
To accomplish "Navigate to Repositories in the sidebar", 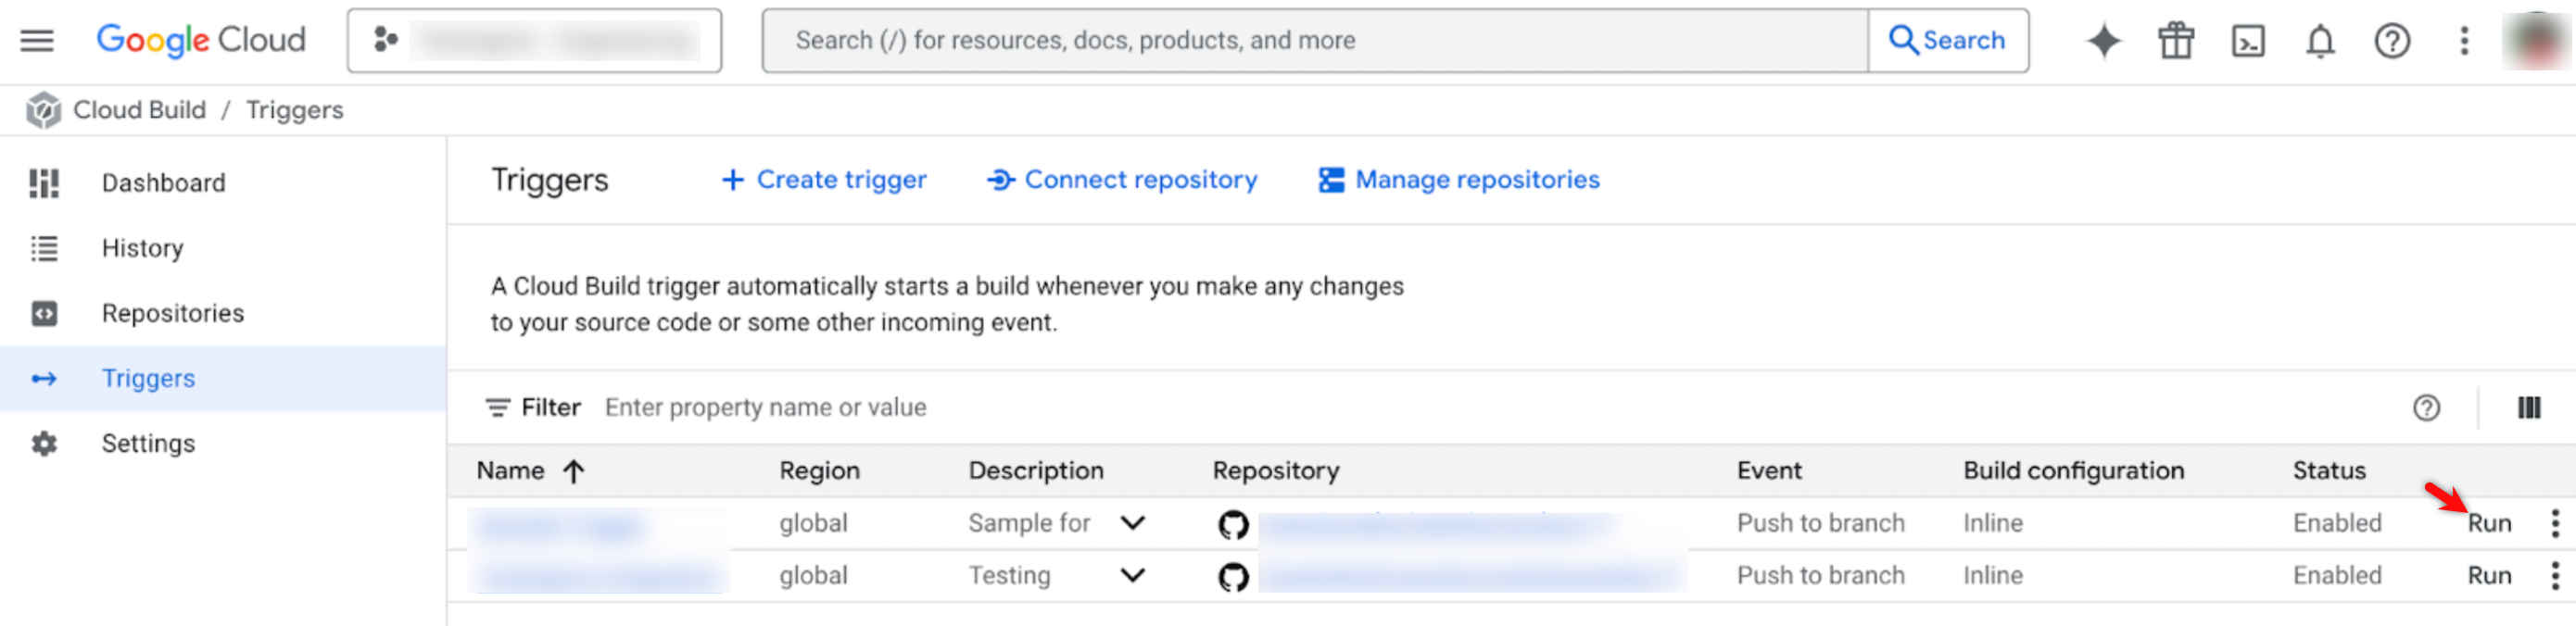I will [x=172, y=313].
